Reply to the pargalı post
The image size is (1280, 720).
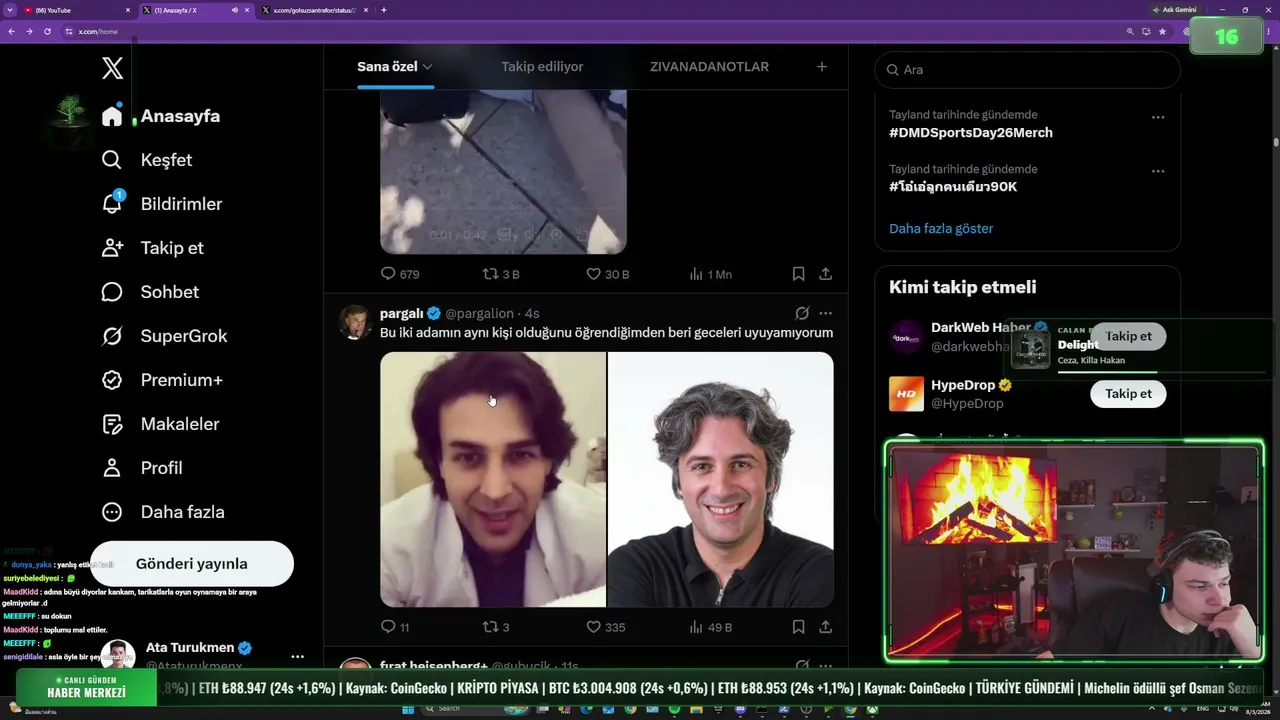coord(388,627)
